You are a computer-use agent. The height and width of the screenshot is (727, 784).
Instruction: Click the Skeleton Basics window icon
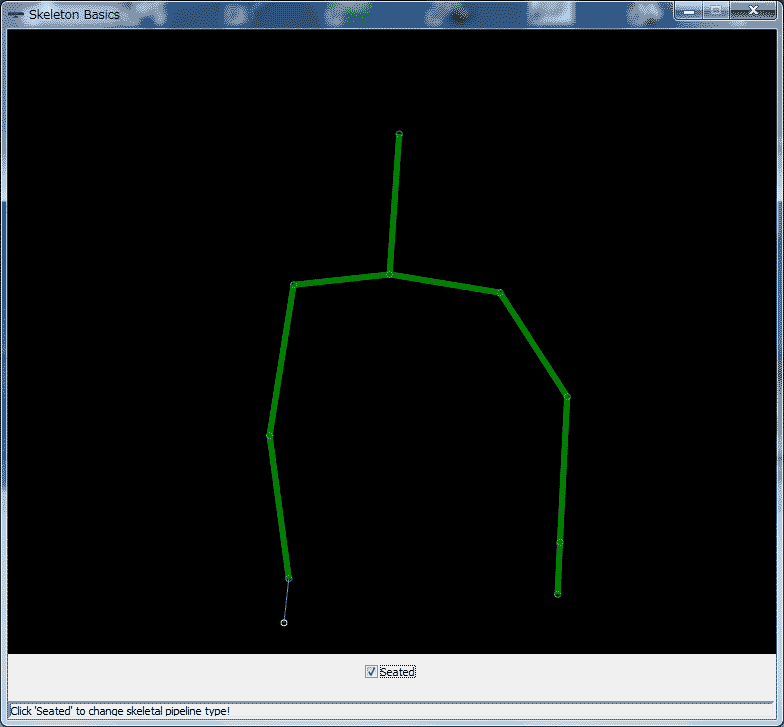[x=16, y=14]
